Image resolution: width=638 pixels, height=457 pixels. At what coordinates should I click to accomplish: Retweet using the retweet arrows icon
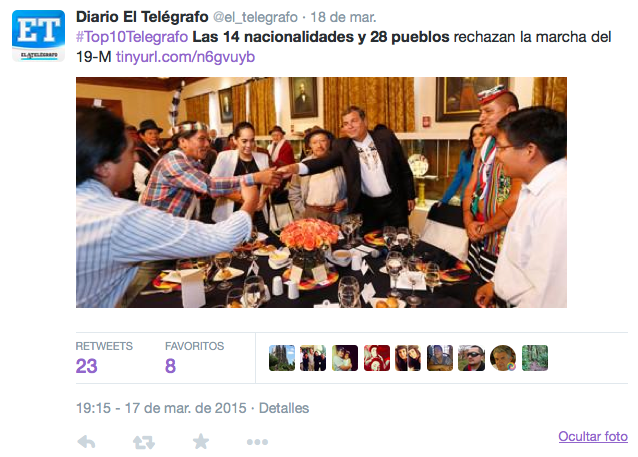pyautogui.click(x=144, y=442)
